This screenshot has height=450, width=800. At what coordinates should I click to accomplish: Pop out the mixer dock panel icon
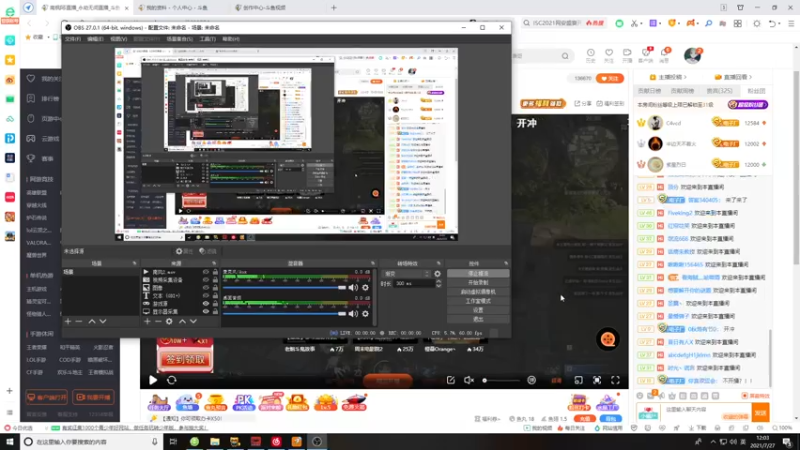point(372,263)
